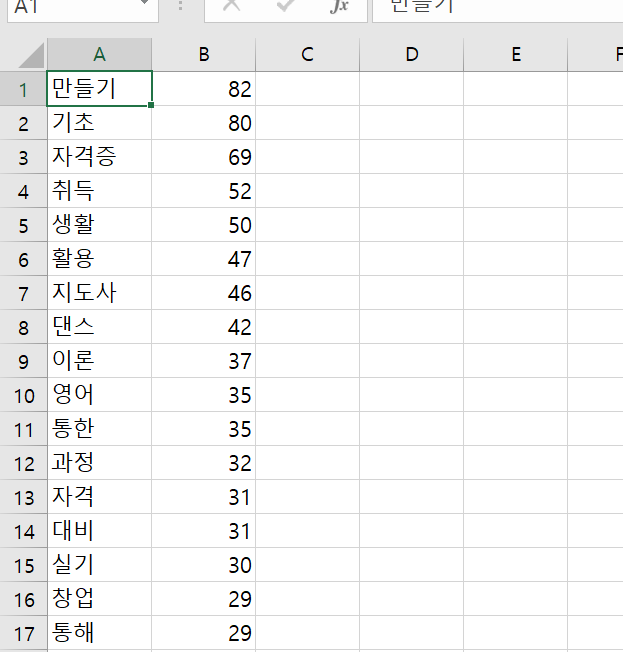The height and width of the screenshot is (652, 623).
Task: Select row 5 header
Action: point(23,225)
